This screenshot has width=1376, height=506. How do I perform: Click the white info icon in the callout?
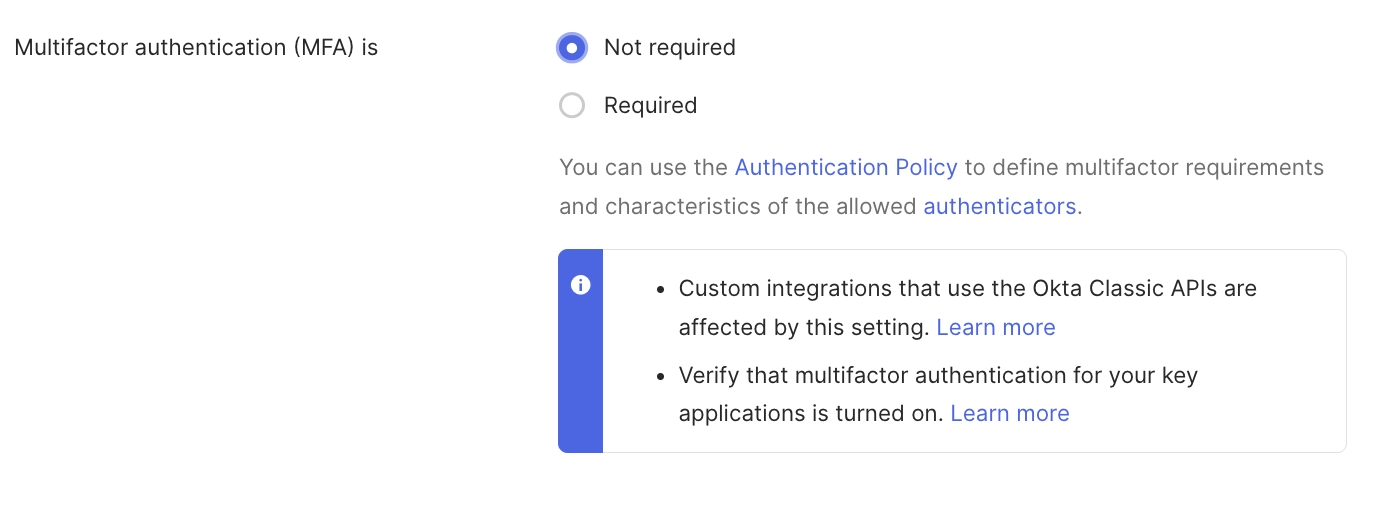click(580, 286)
